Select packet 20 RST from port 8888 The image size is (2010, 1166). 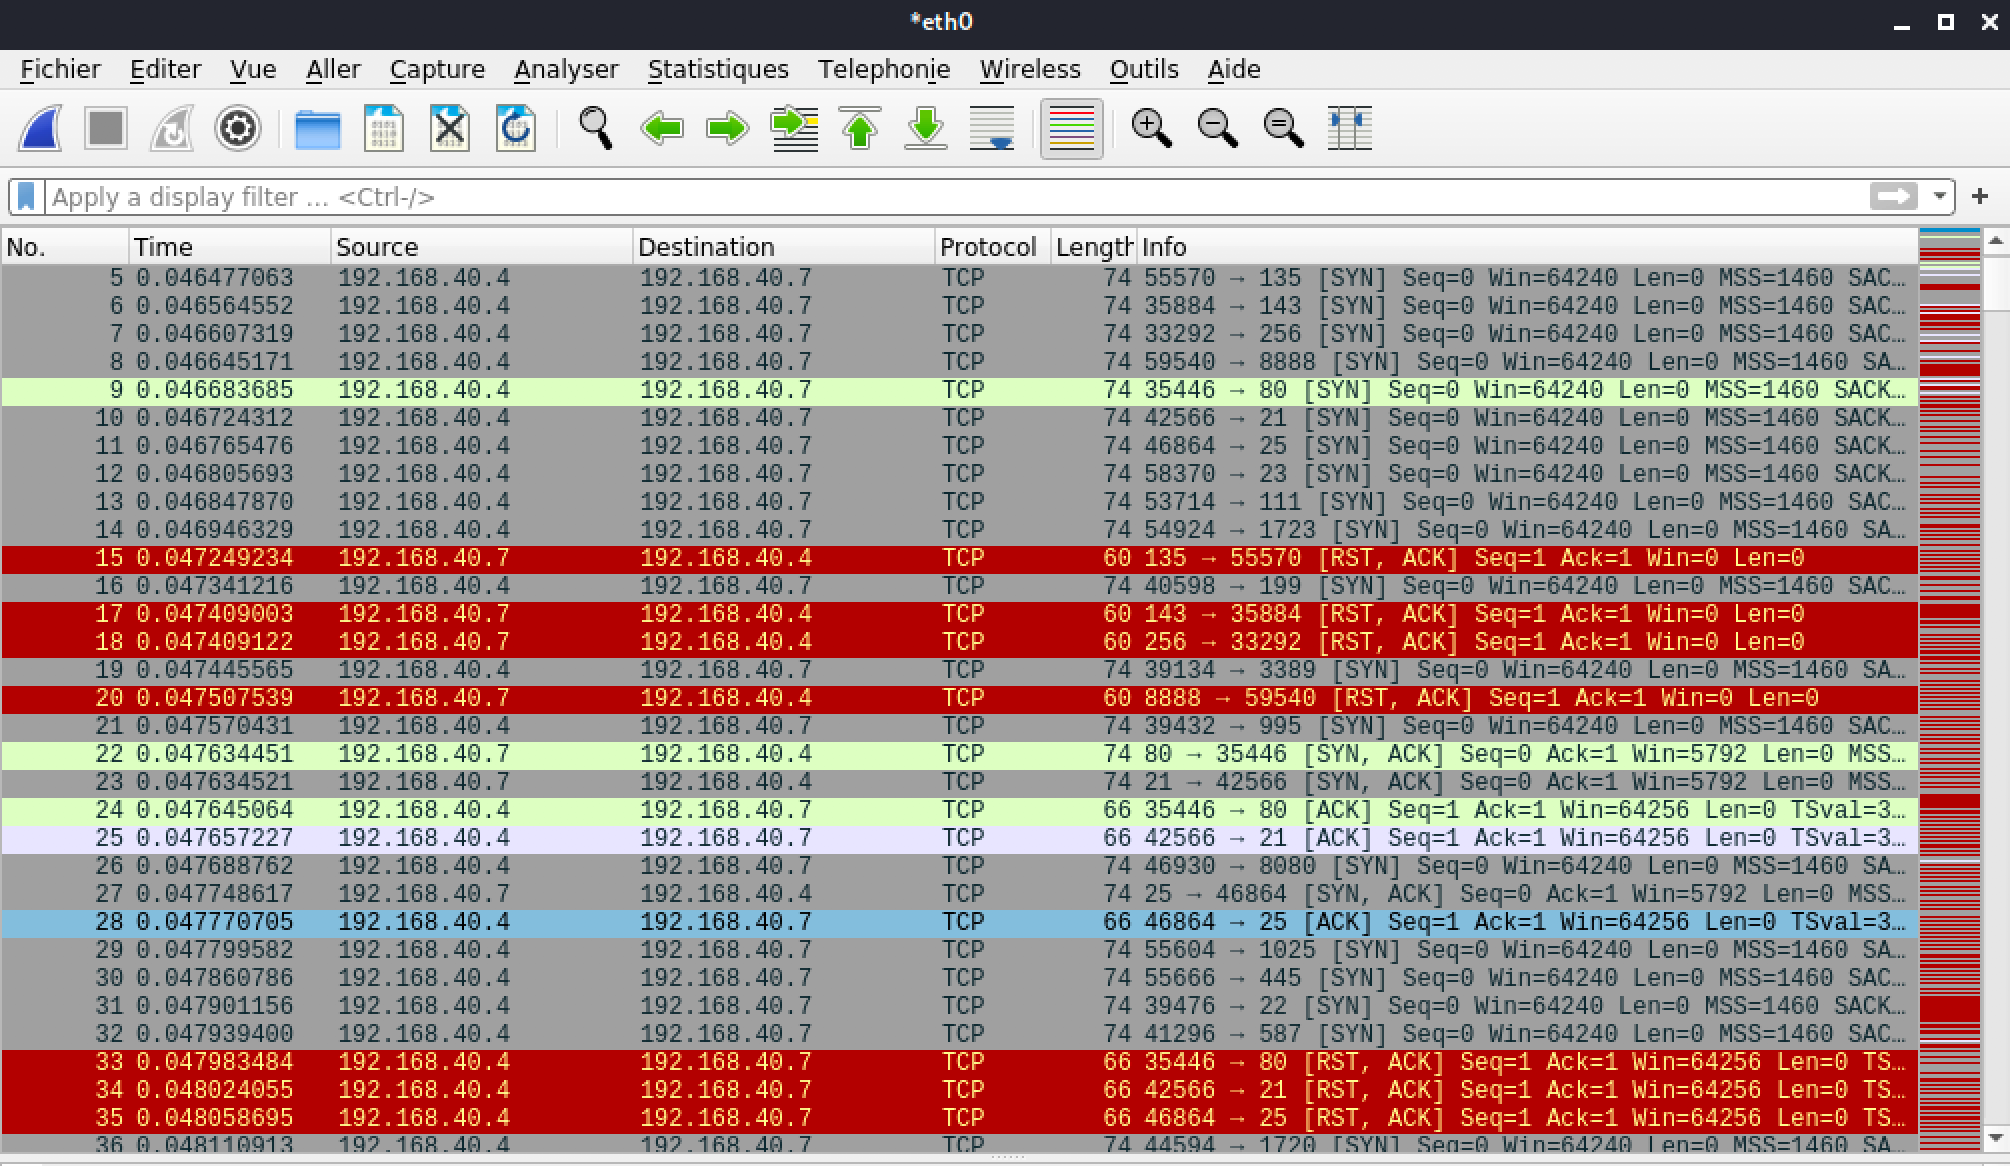click(x=959, y=698)
